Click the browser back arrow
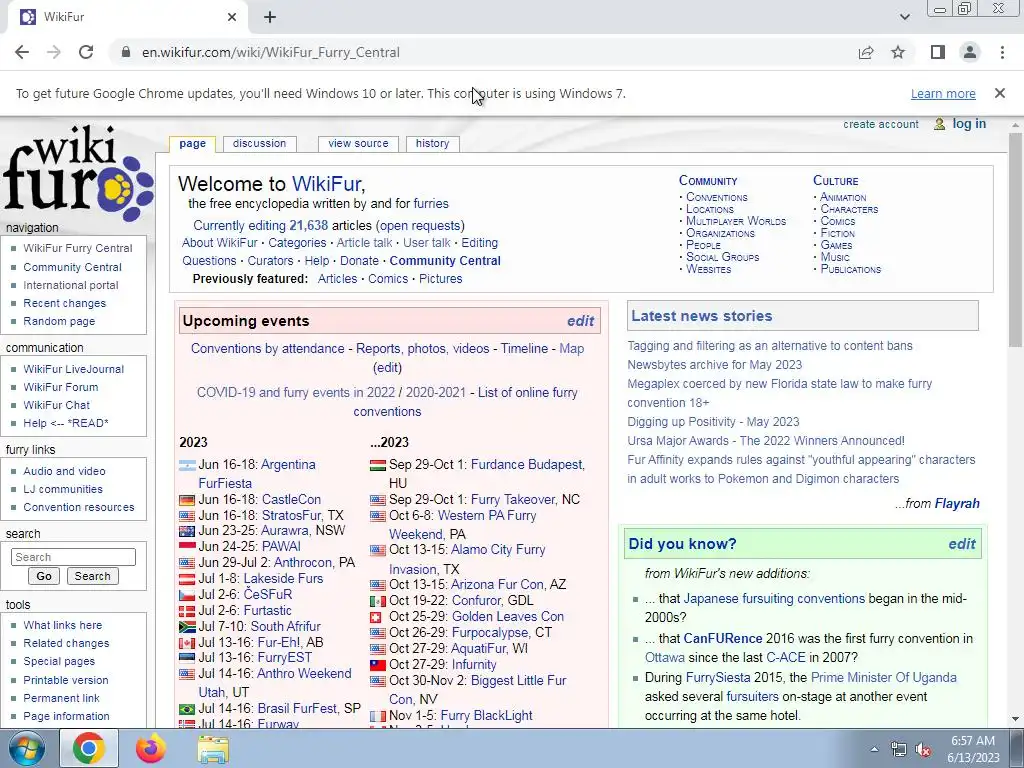 click(22, 52)
